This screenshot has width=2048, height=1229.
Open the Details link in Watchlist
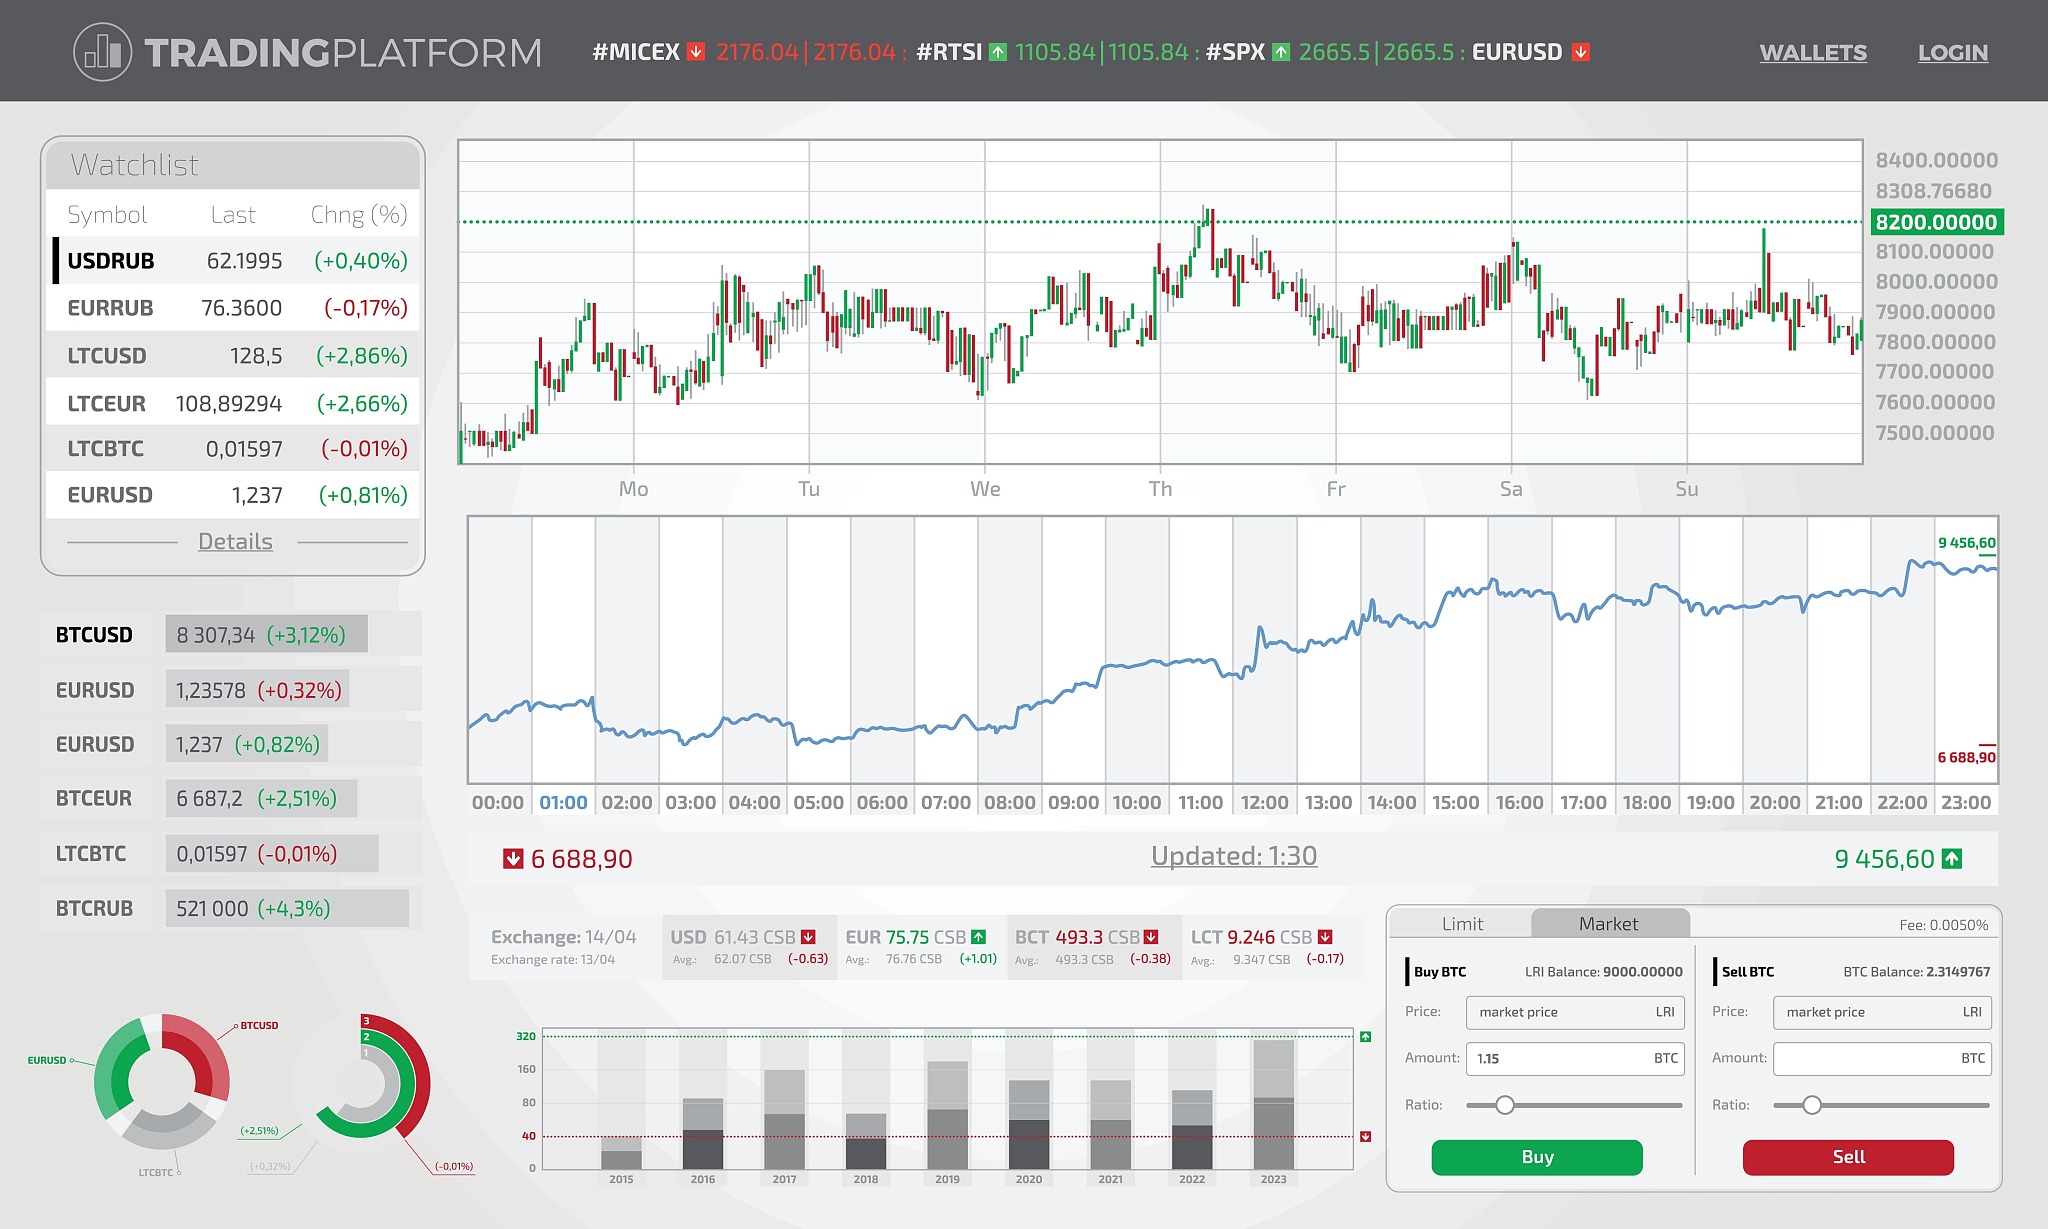point(235,542)
